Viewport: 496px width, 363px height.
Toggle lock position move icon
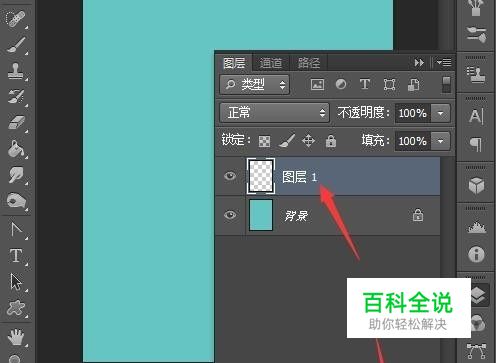[308, 141]
